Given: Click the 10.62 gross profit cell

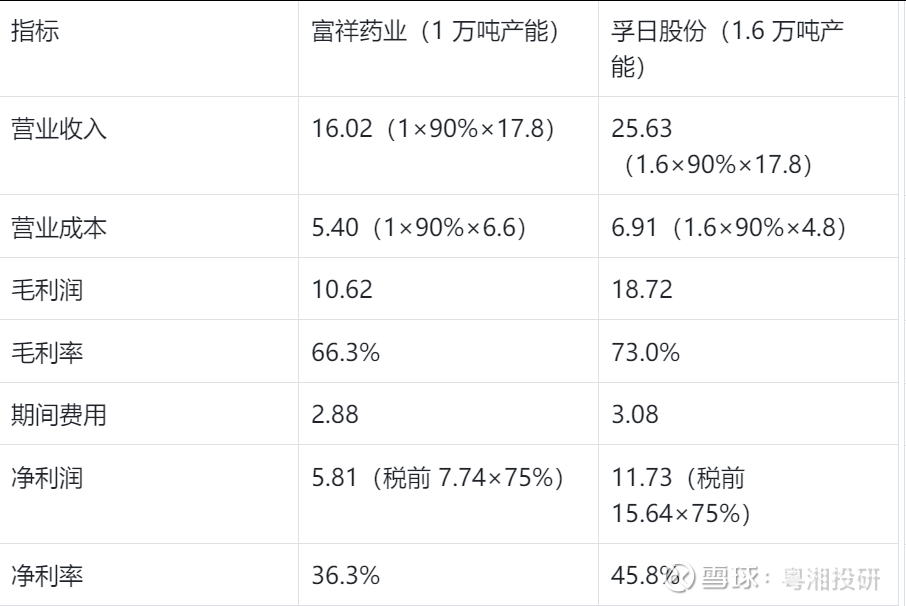Looking at the screenshot, I should [342, 290].
